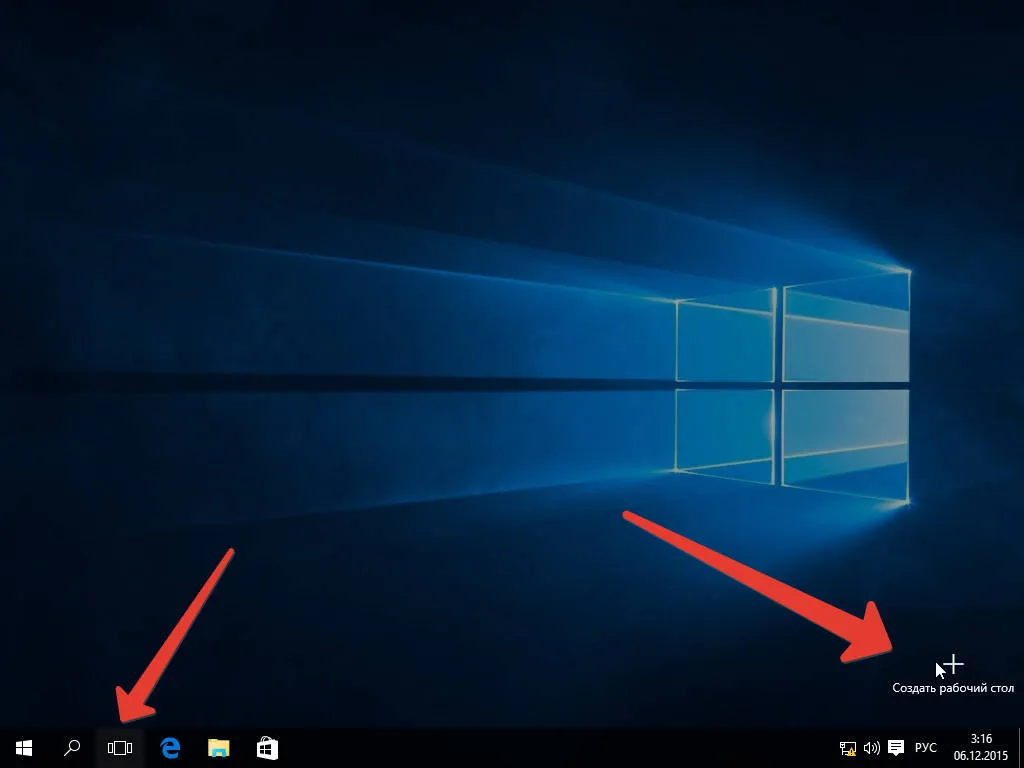
Task: Open network status tray icon
Action: 848,748
